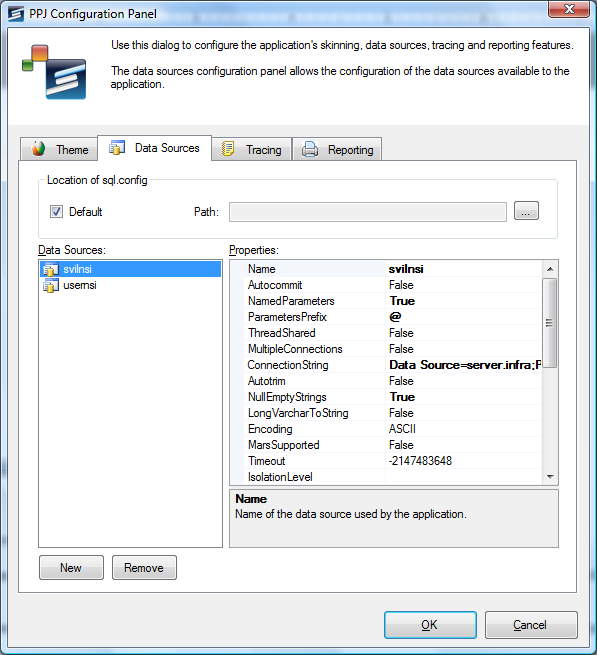The image size is (597, 655).
Task: Click the usemsi data source icon
Action: 51,285
